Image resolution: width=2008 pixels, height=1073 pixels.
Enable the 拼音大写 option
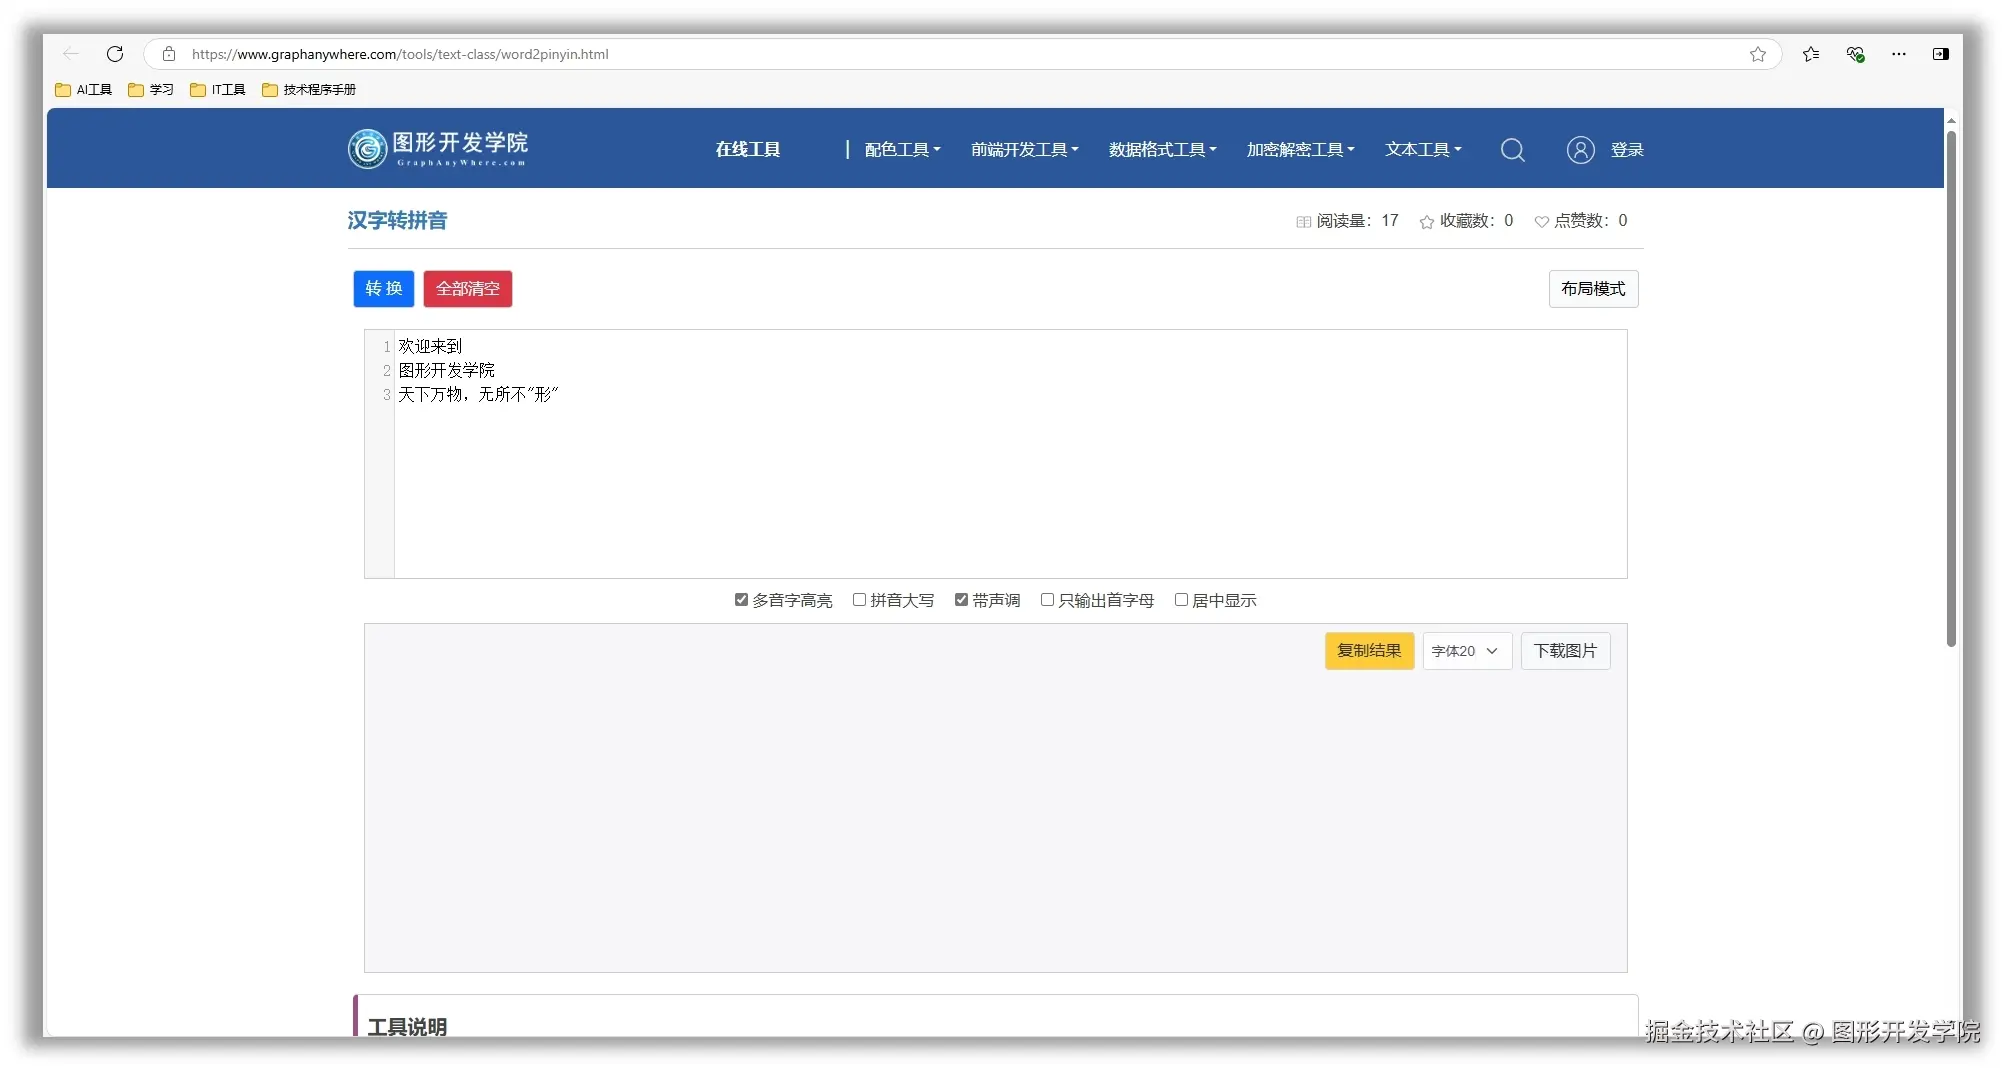click(859, 599)
